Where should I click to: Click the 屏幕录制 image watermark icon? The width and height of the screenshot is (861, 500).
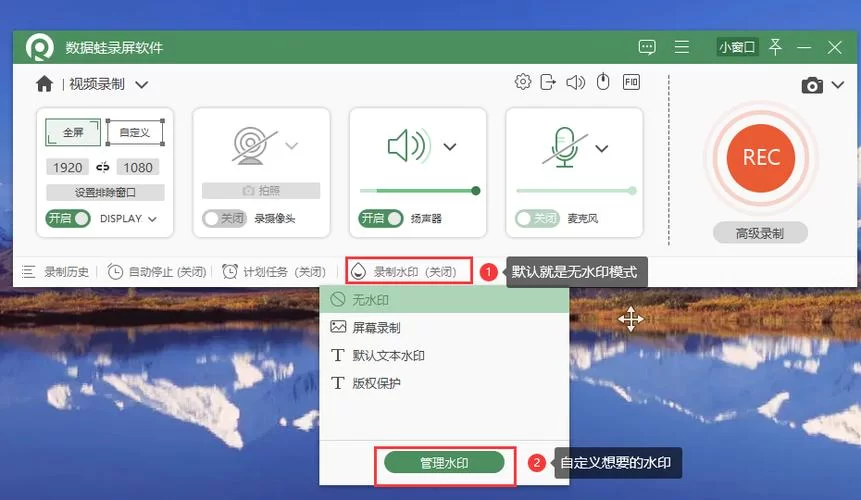[338, 327]
